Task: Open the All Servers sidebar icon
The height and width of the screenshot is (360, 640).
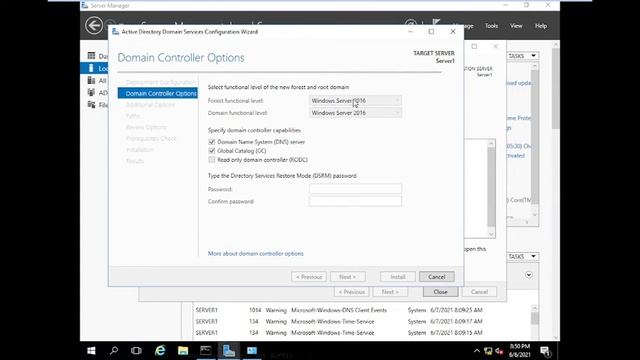Action: click(x=91, y=80)
